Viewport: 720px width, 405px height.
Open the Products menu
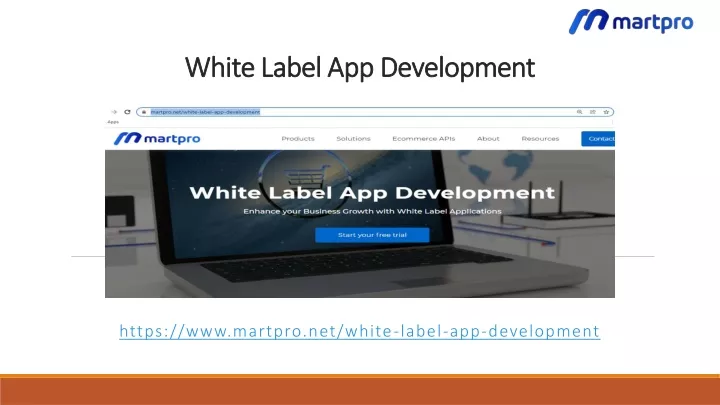298,139
